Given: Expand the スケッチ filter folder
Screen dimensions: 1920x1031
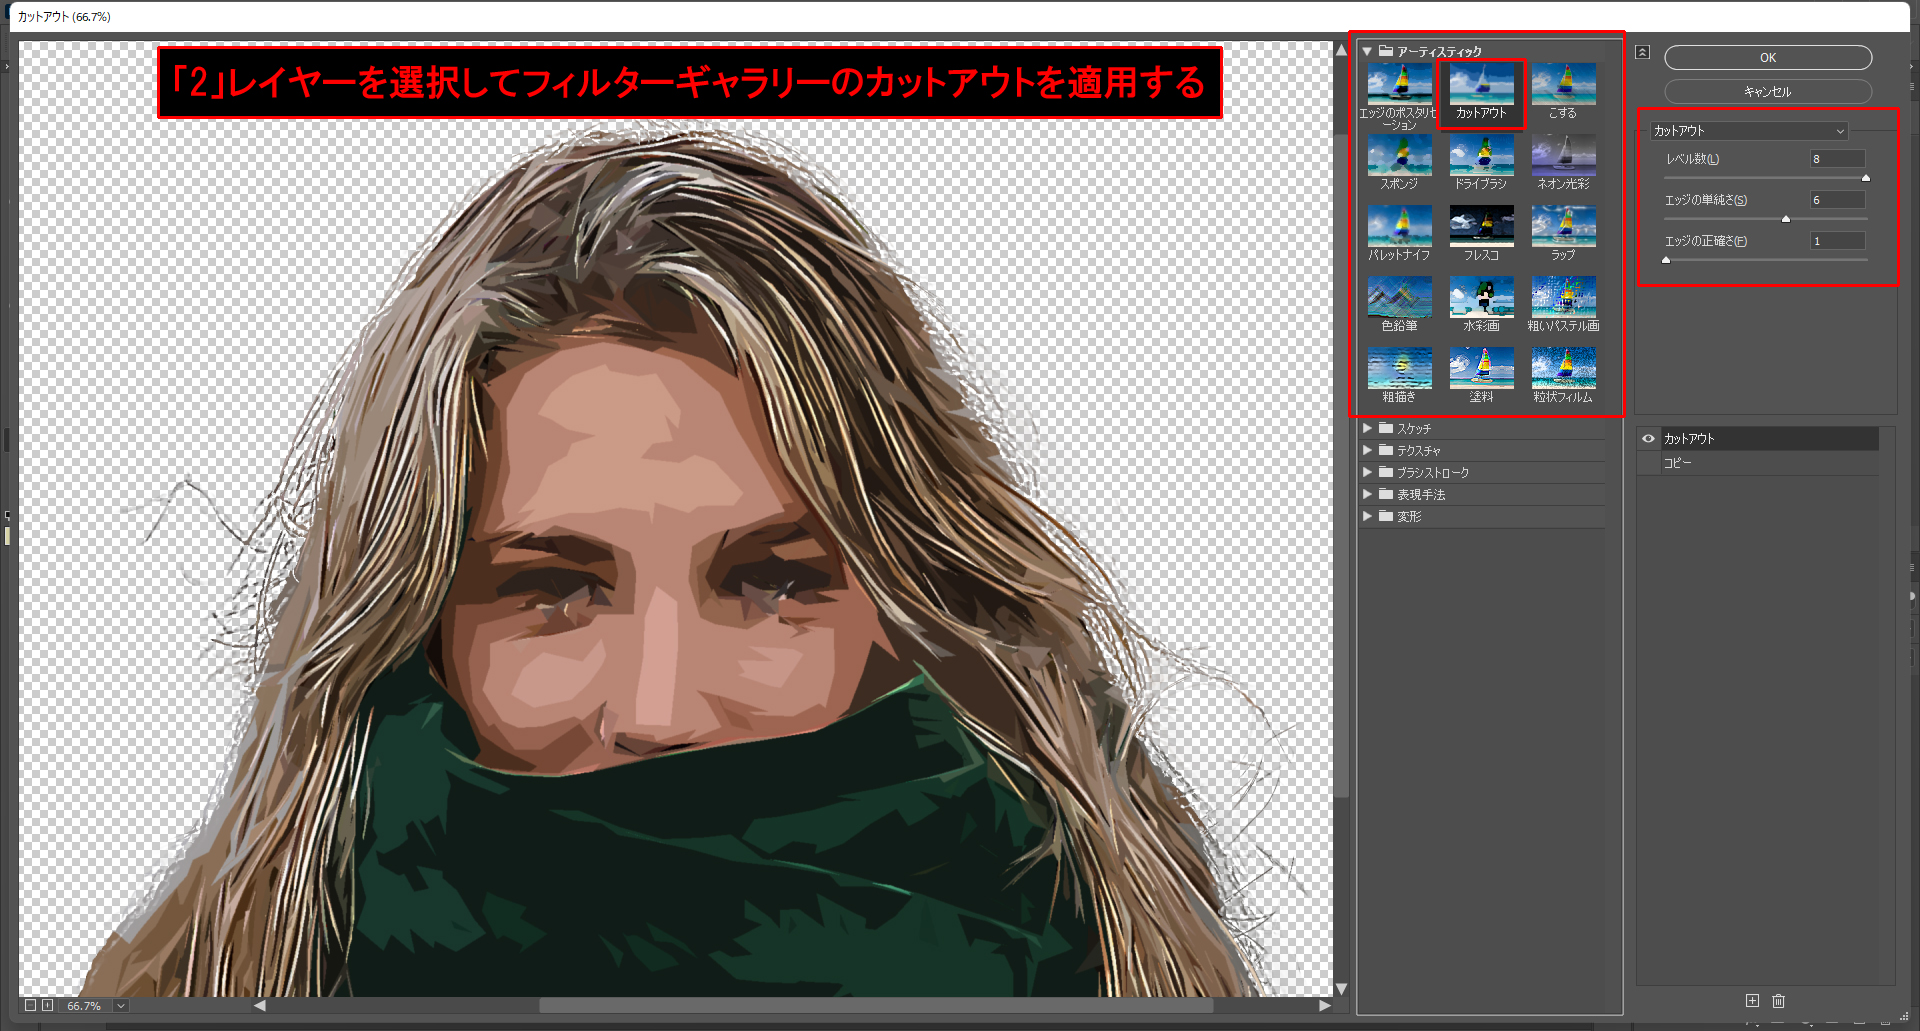Looking at the screenshot, I should [x=1367, y=428].
